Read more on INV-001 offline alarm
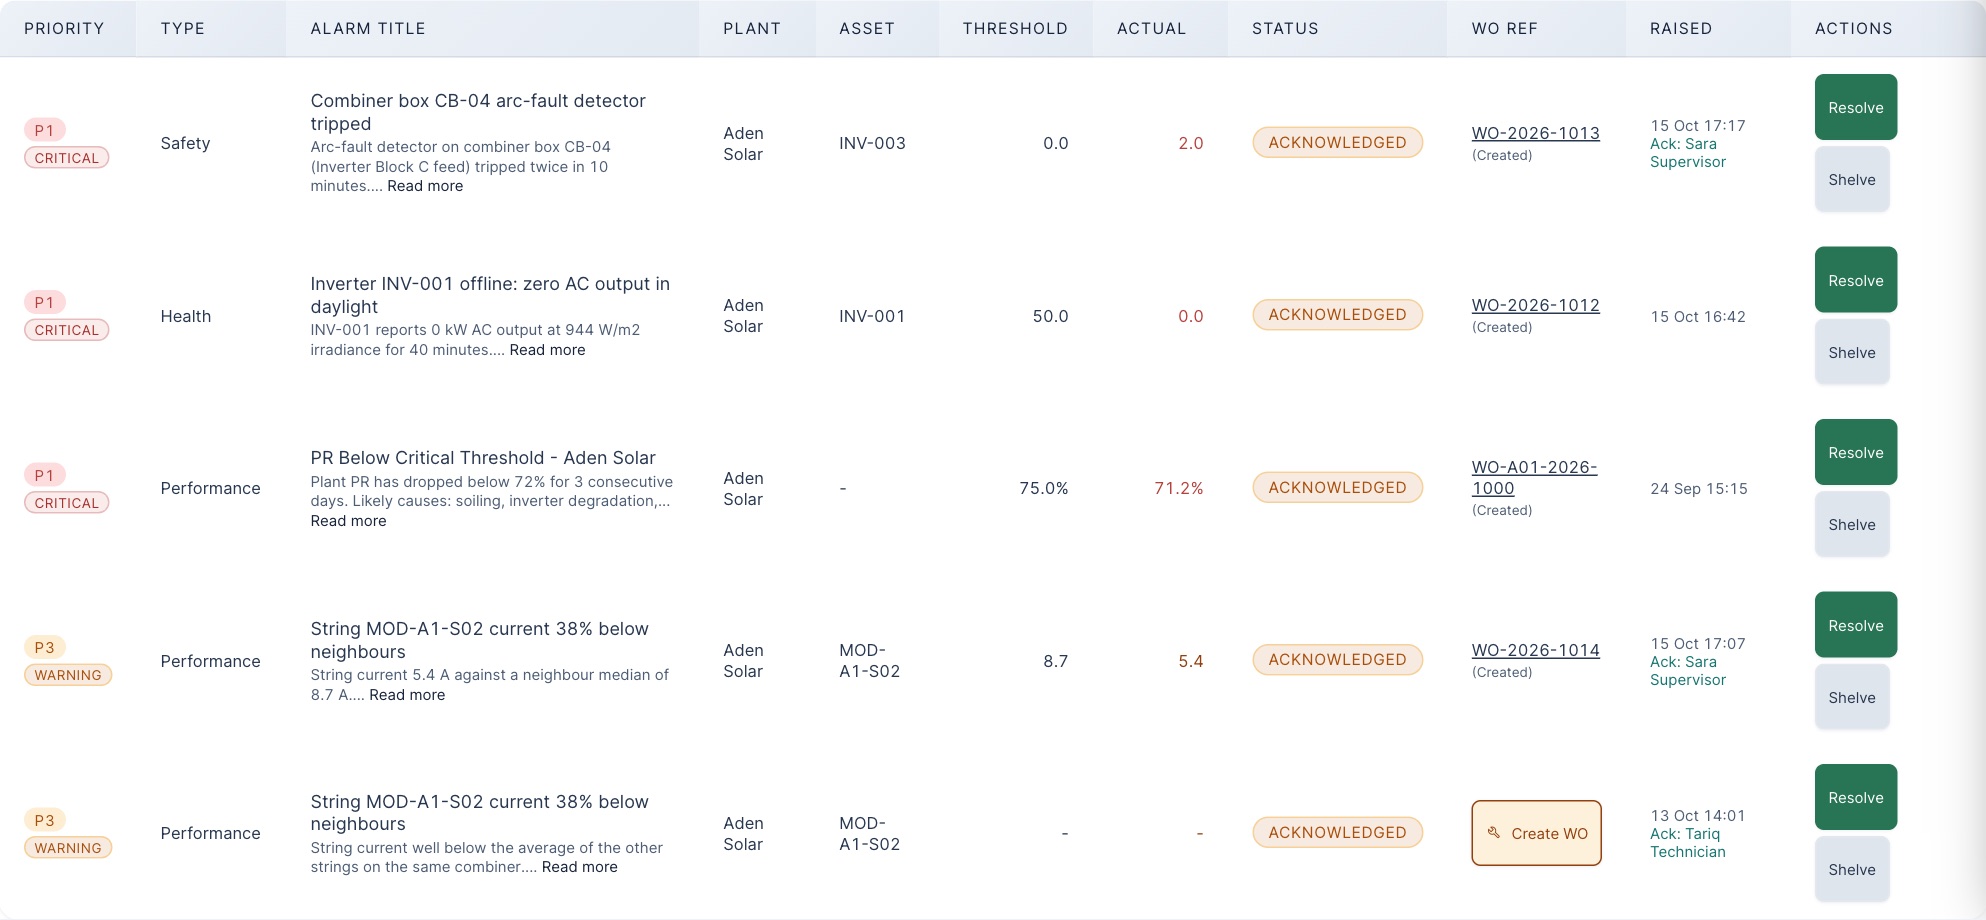This screenshot has height=920, width=1986. 547,350
